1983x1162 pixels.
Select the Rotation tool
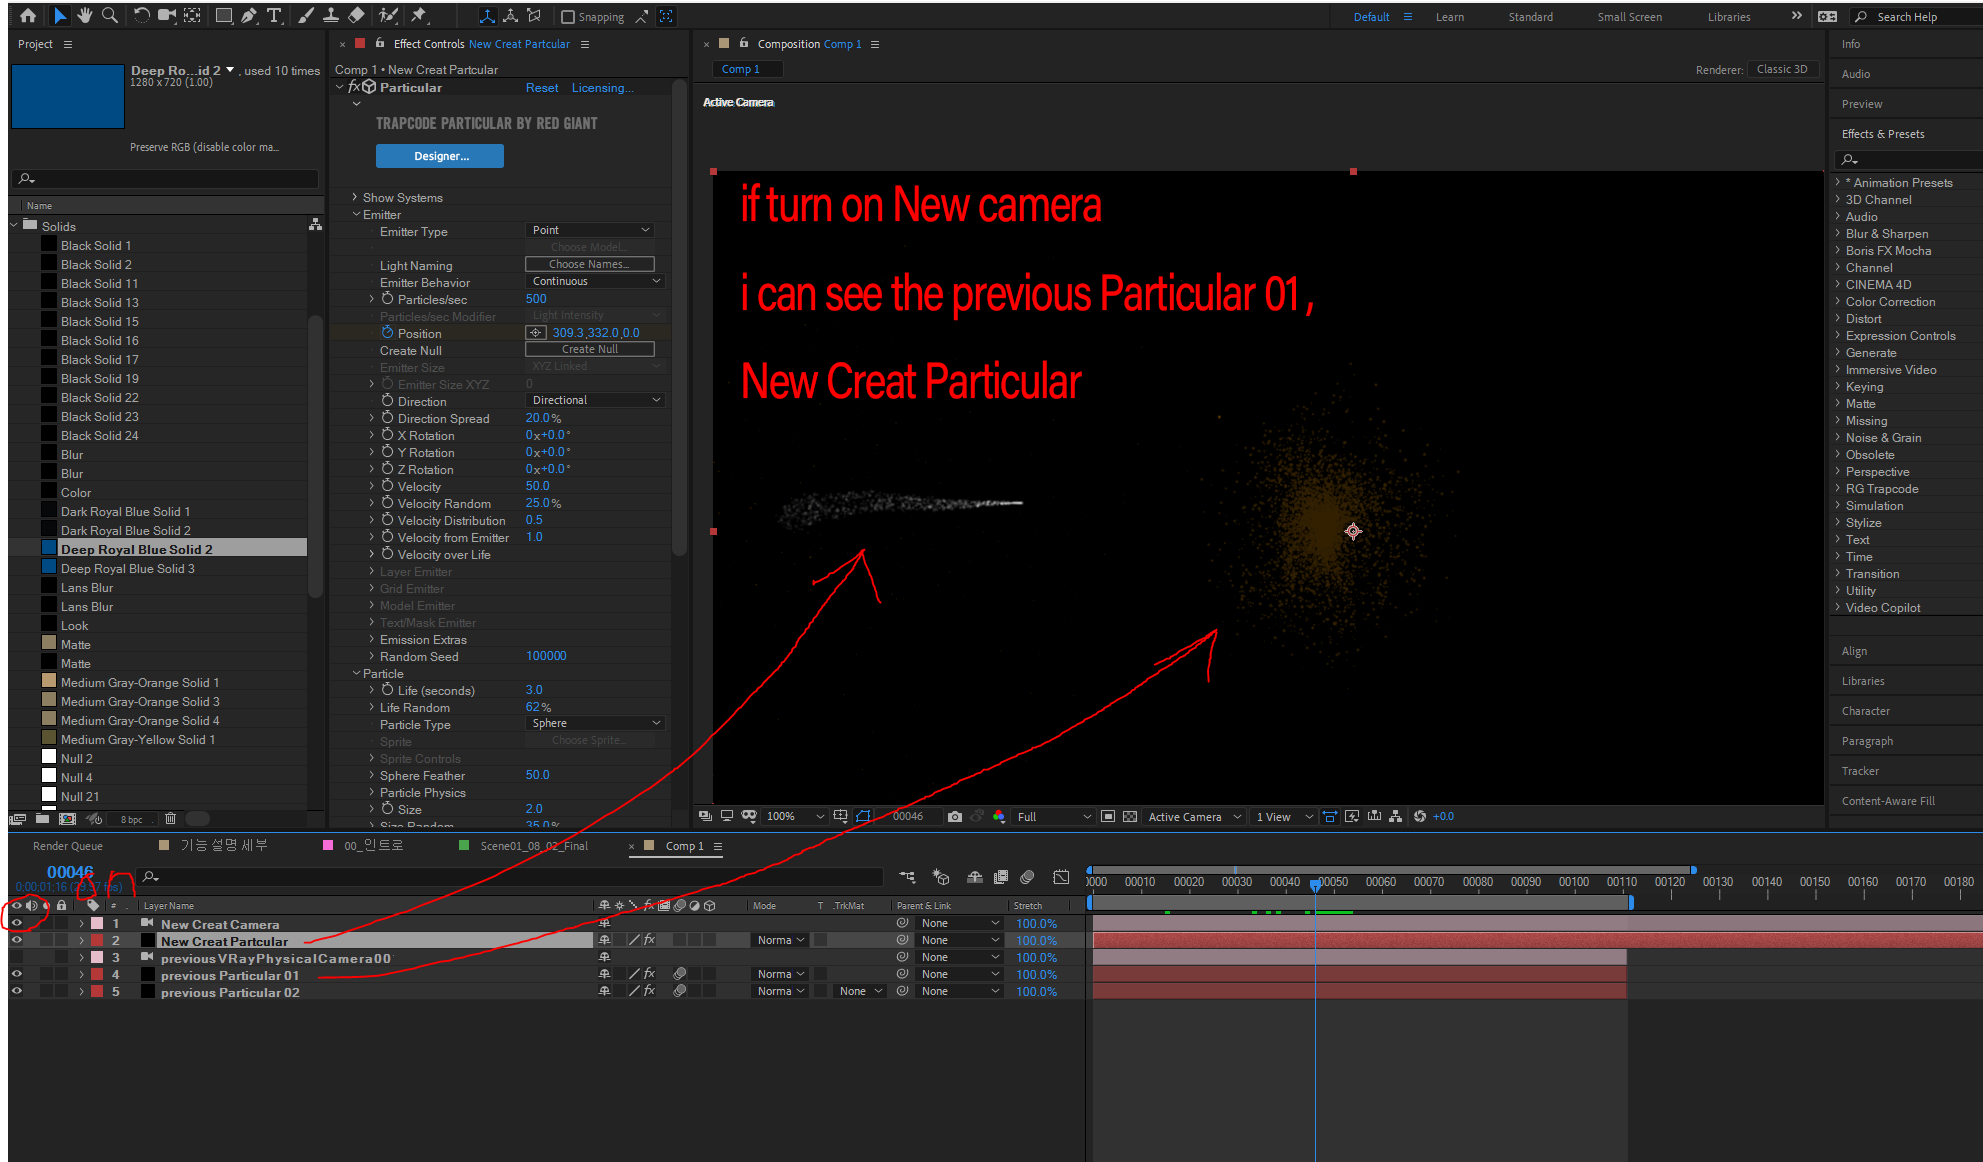click(x=142, y=16)
